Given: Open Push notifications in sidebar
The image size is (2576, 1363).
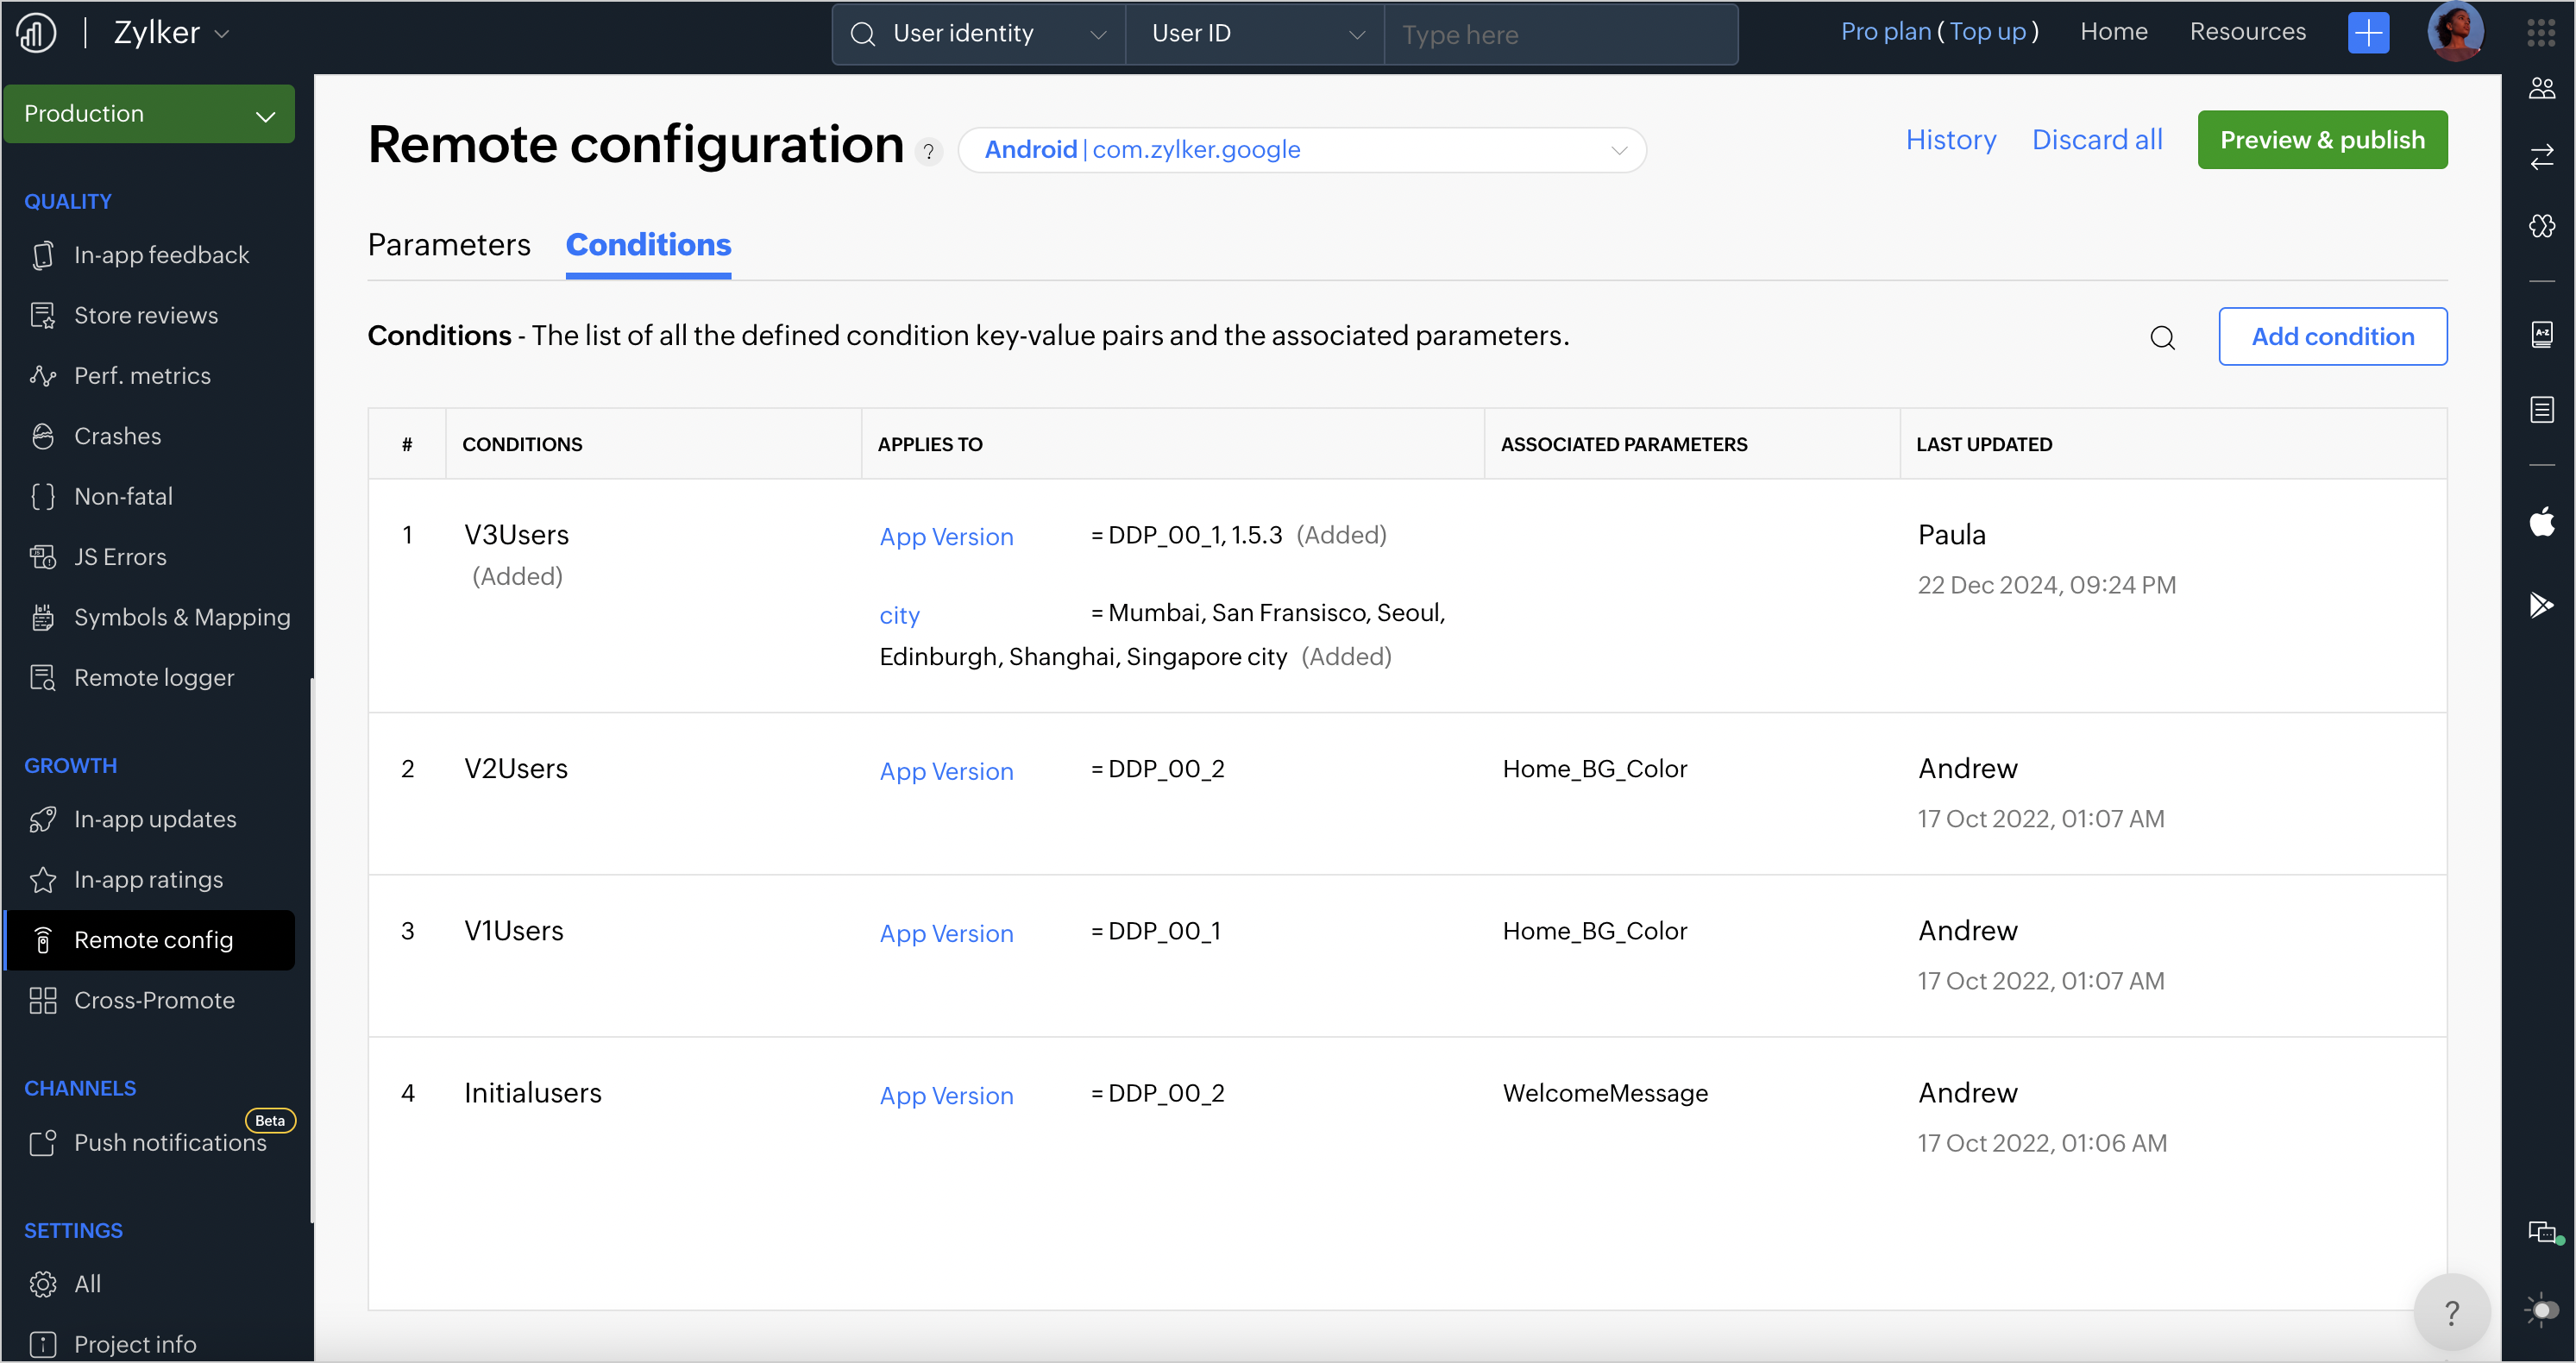Looking at the screenshot, I should tap(170, 1142).
